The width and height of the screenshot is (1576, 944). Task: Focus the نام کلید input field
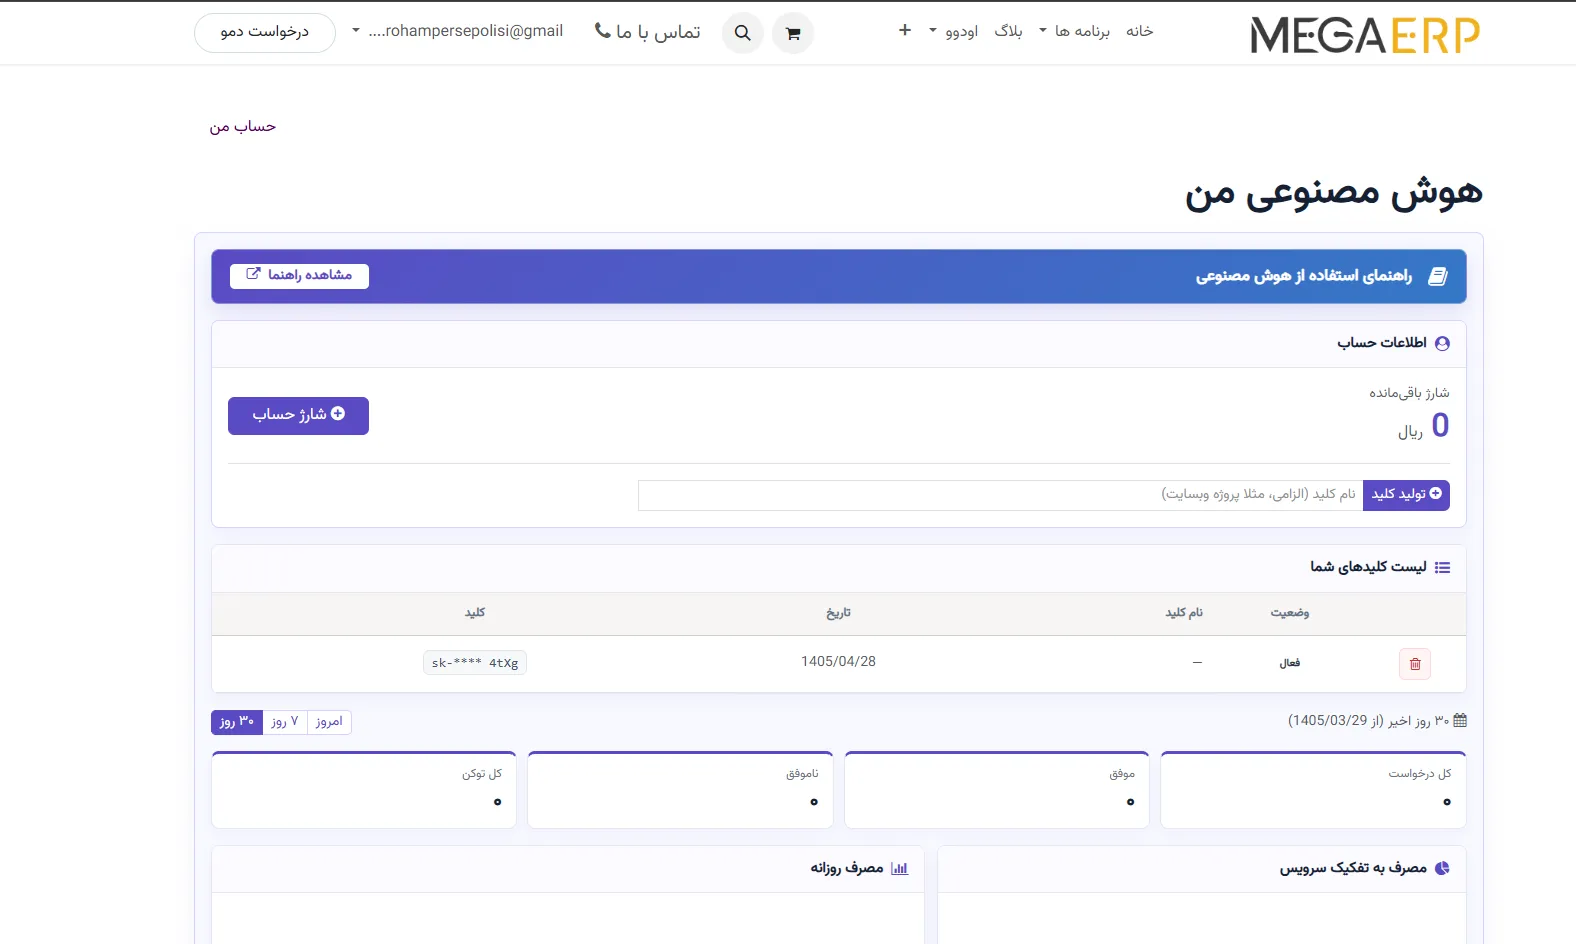point(1000,495)
